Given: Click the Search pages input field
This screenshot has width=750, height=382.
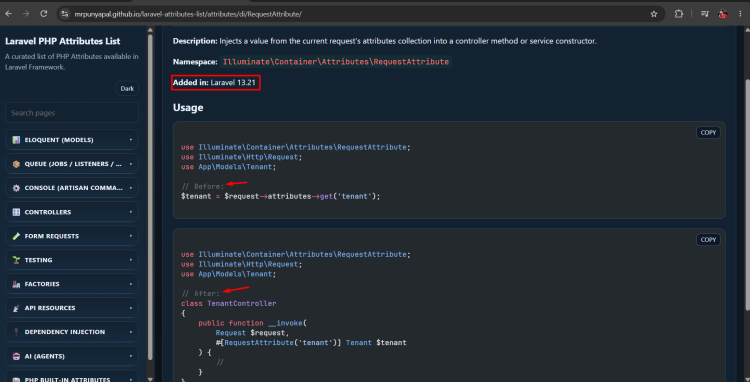Looking at the screenshot, I should pos(72,113).
